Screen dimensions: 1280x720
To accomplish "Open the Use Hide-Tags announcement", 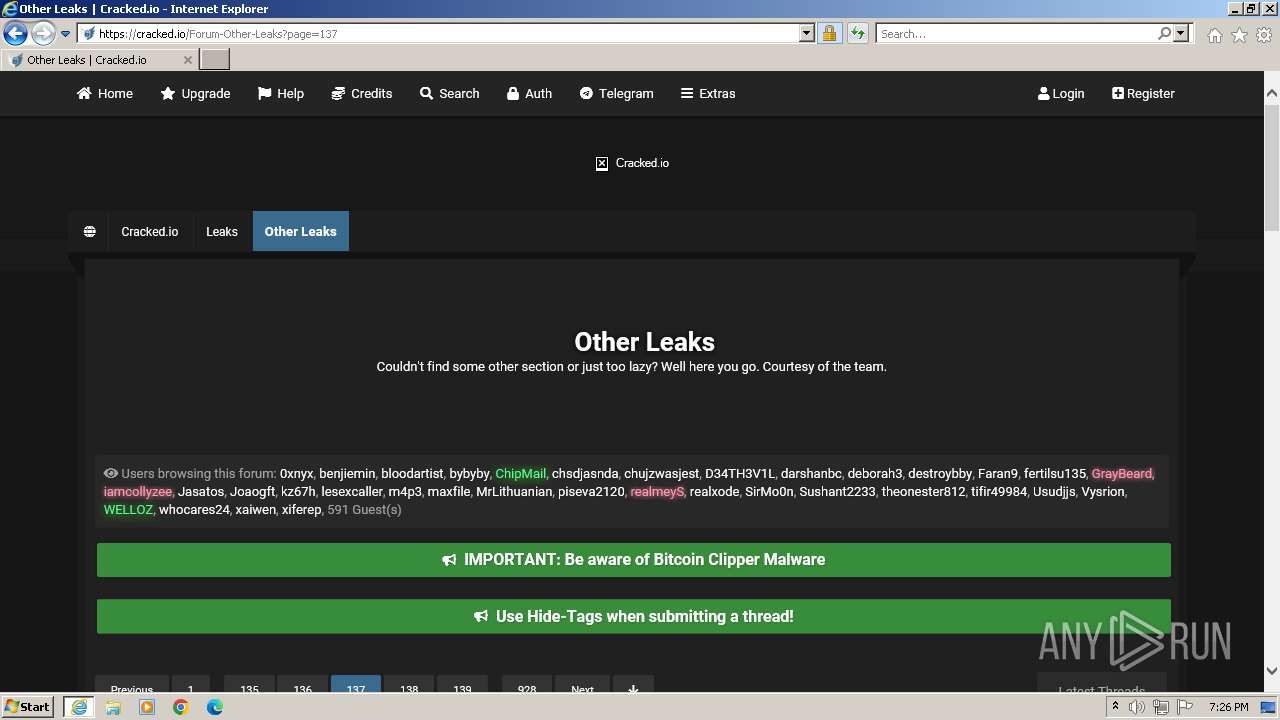I will click(634, 616).
